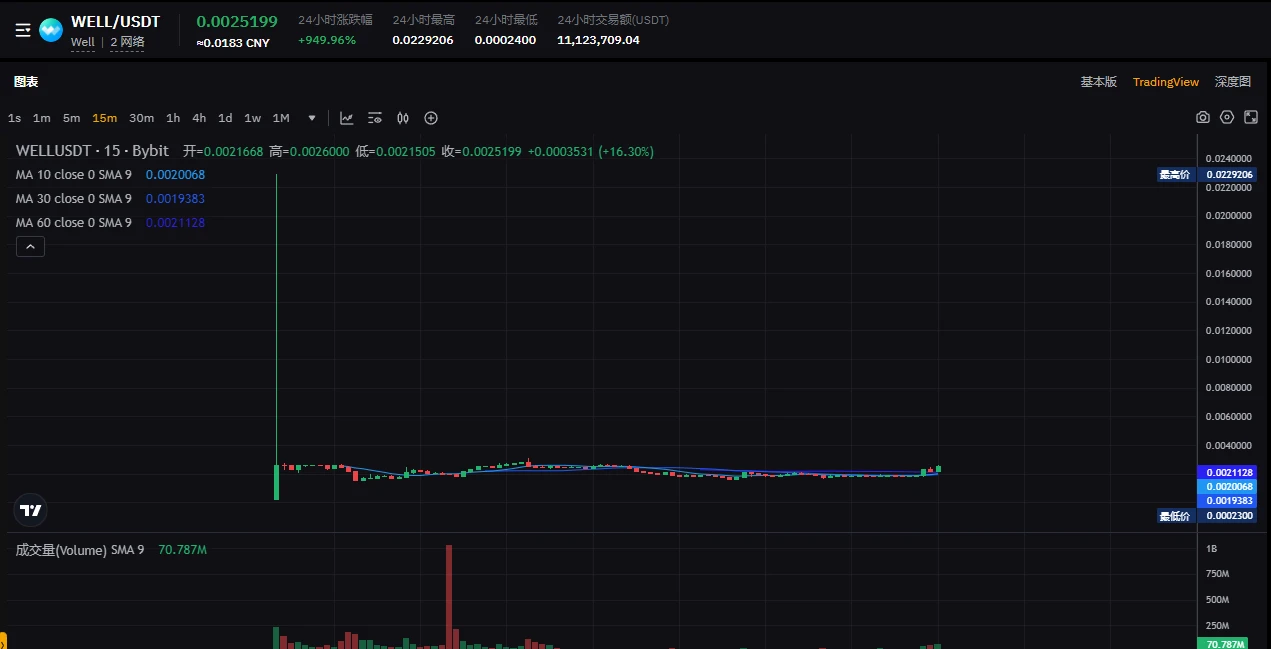1271x649 pixels.
Task: Select the 1m timeframe
Action: (x=41, y=118)
